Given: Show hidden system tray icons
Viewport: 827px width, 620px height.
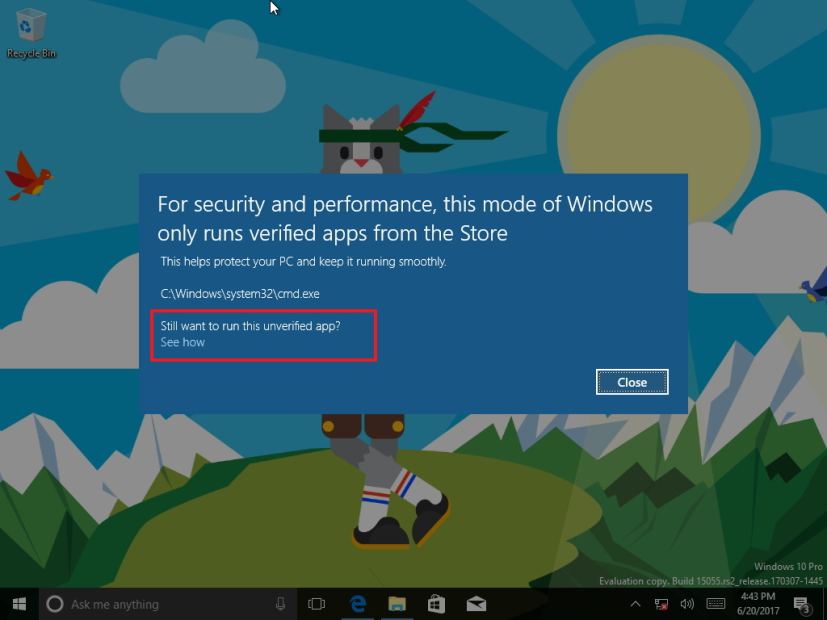Looking at the screenshot, I should pyautogui.click(x=636, y=604).
